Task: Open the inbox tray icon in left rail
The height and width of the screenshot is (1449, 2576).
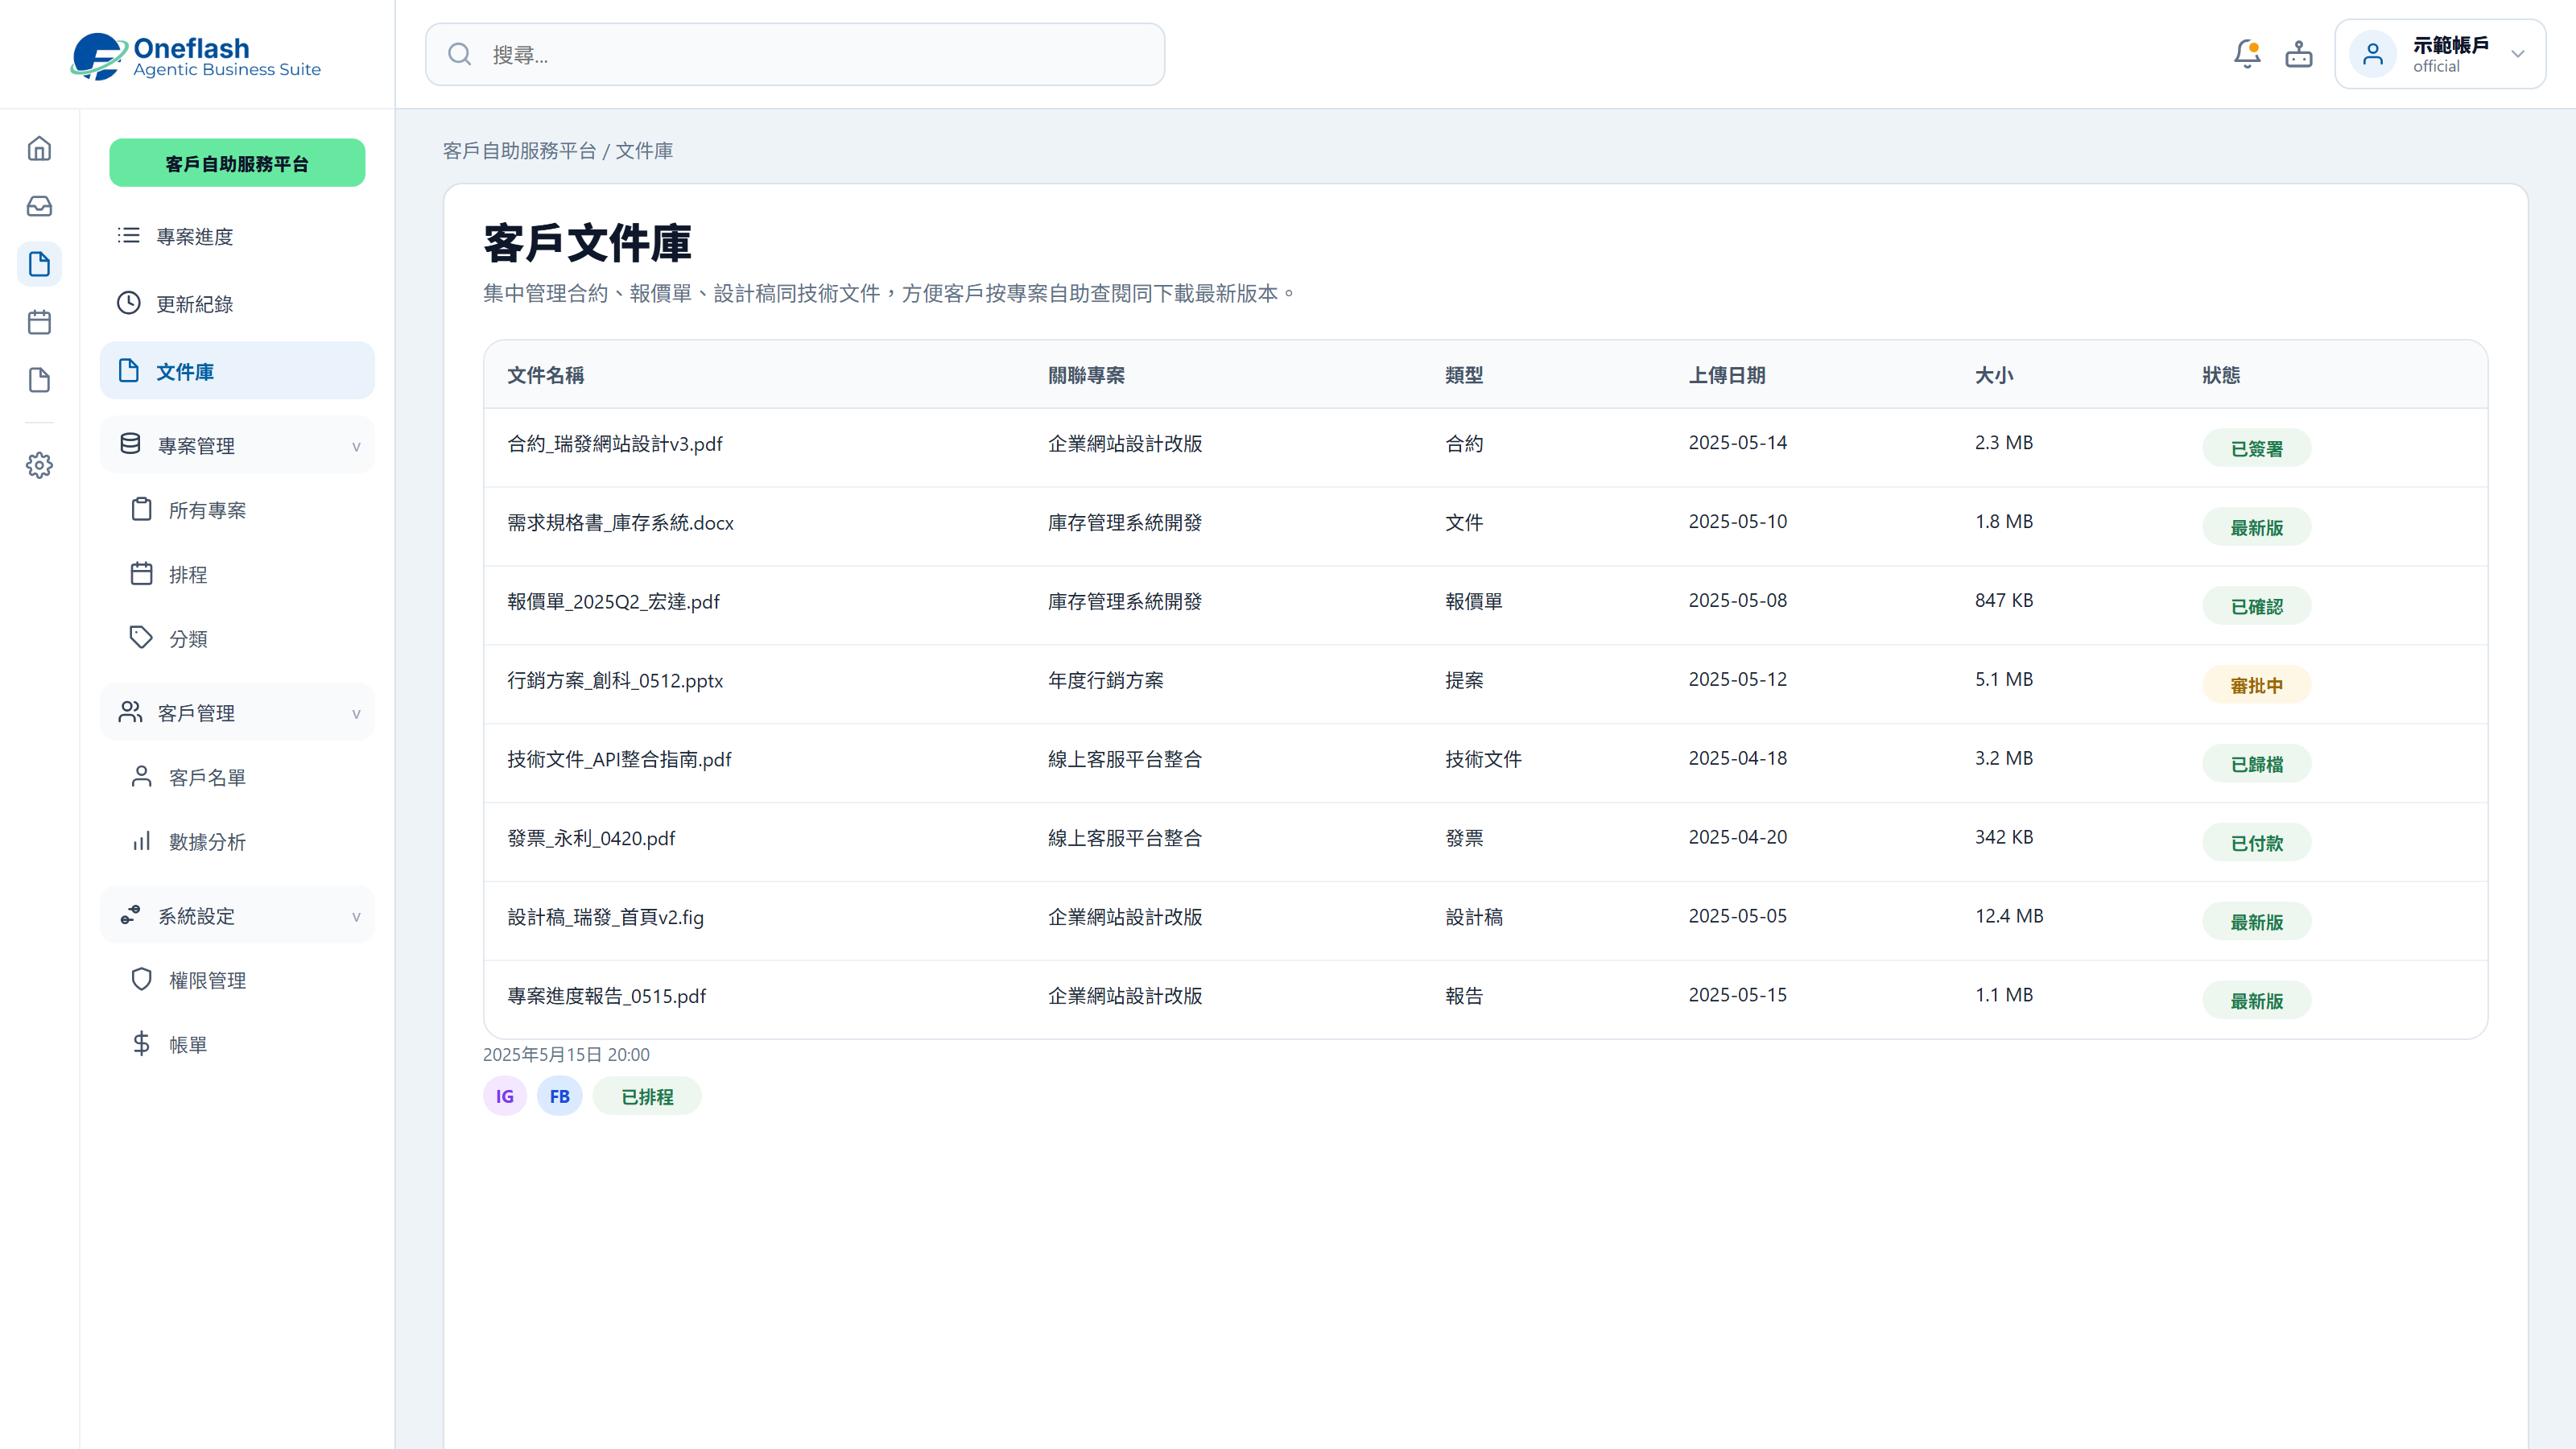Action: [x=39, y=206]
